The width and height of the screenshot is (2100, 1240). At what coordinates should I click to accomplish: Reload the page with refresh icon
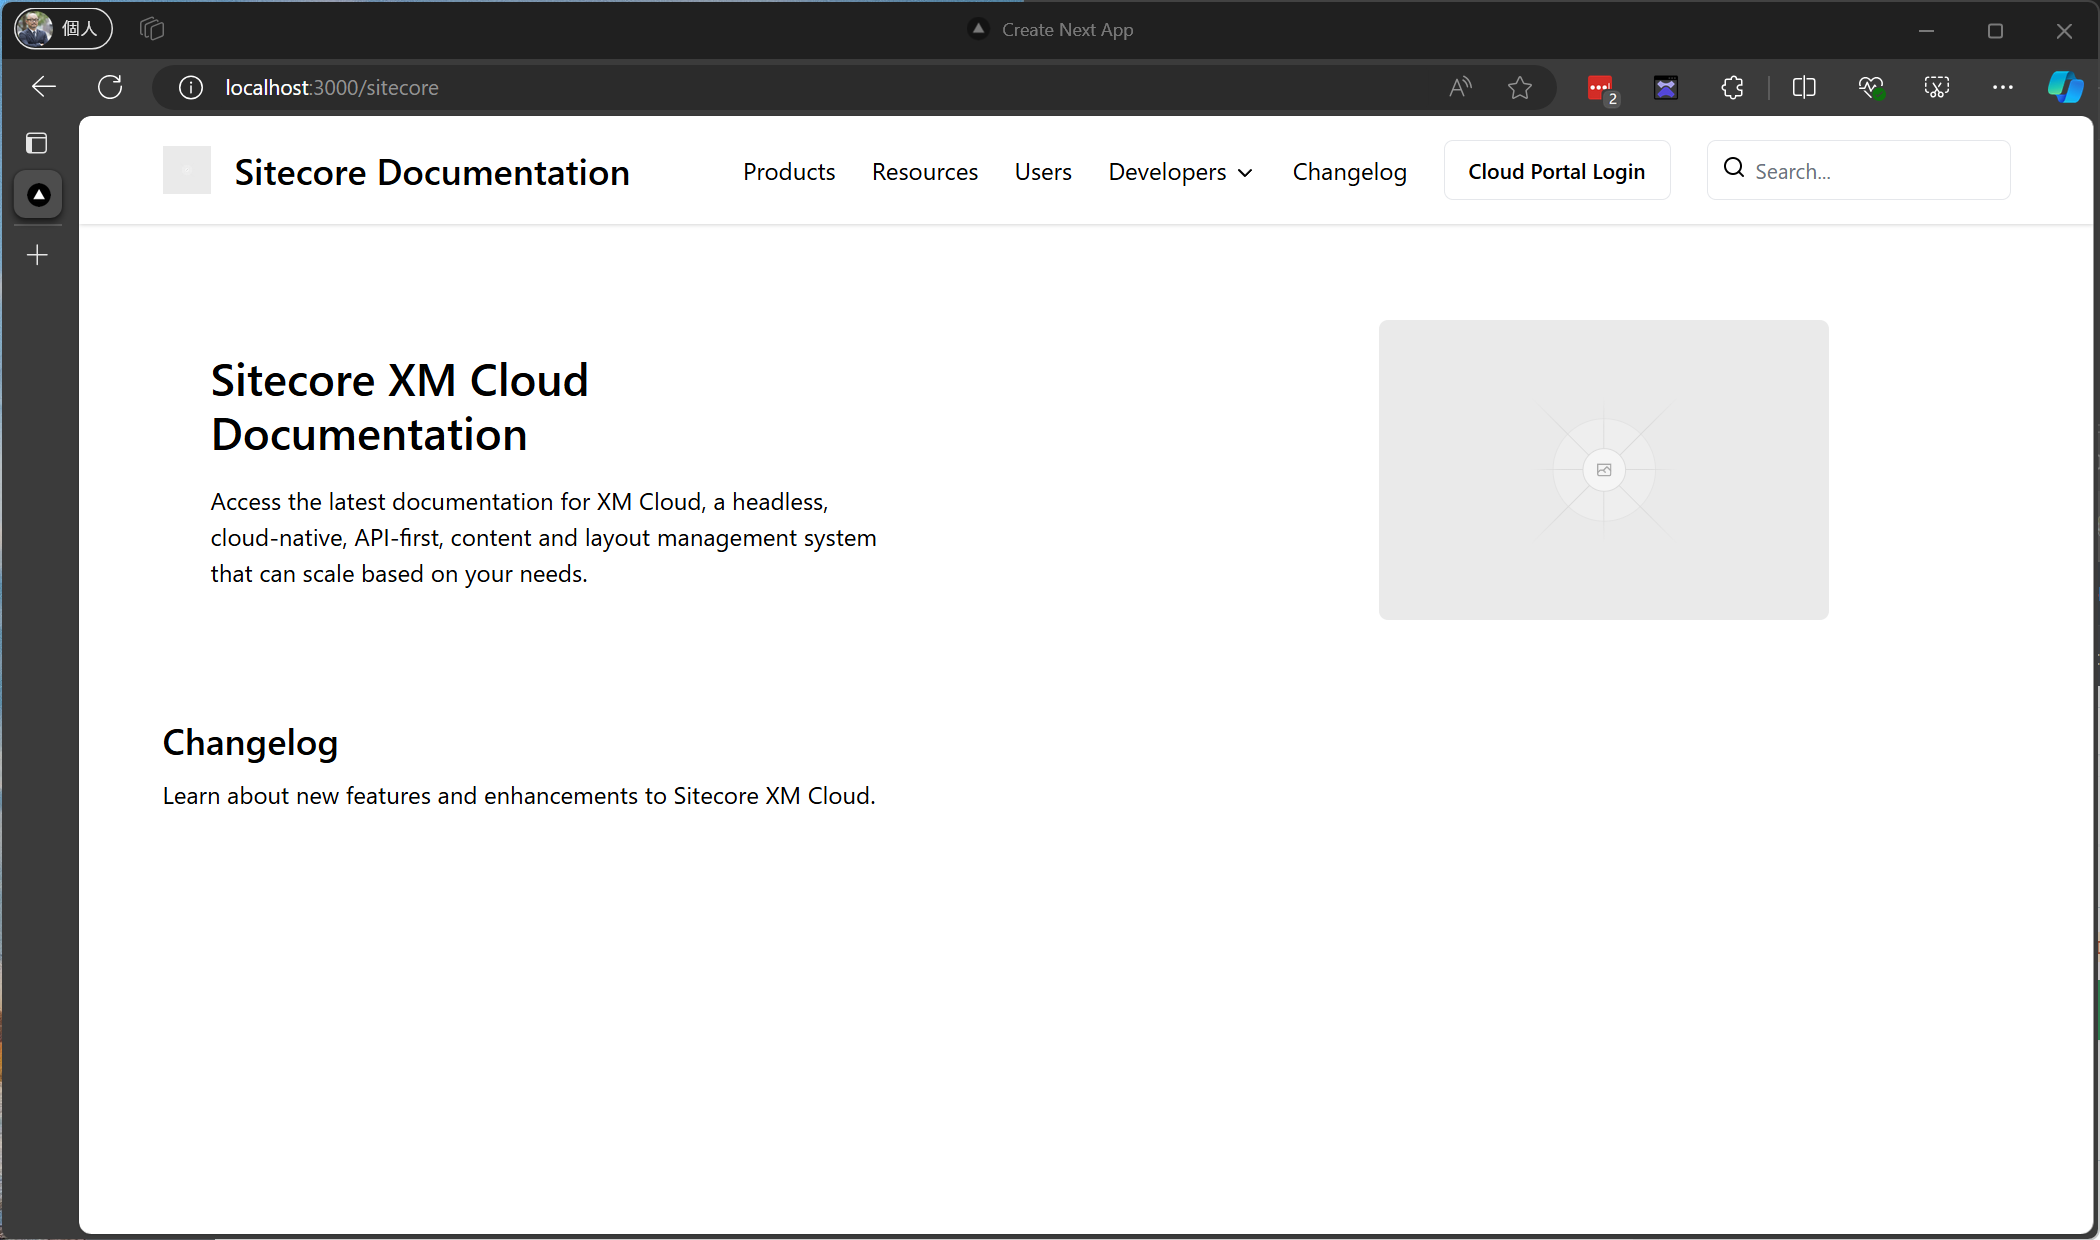point(110,87)
